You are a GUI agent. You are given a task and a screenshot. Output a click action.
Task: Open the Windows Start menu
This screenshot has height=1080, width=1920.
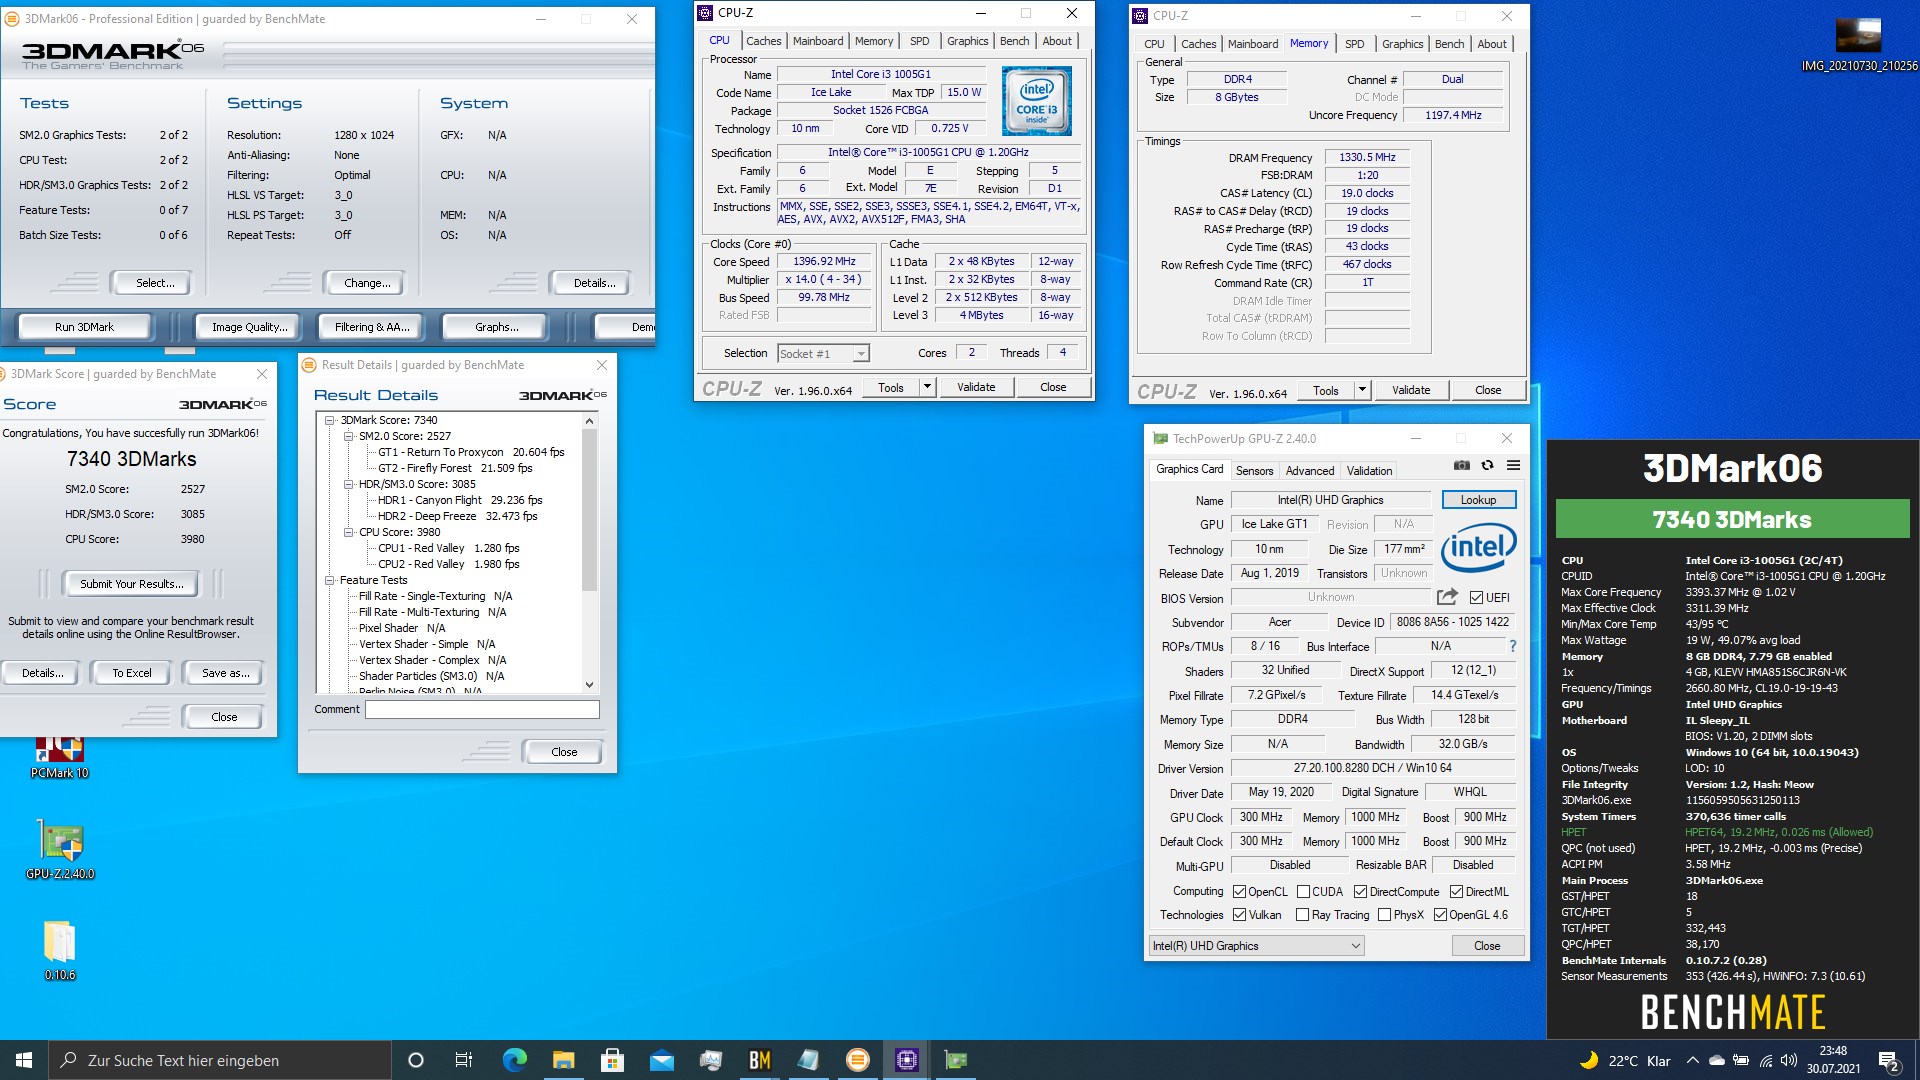click(24, 1060)
